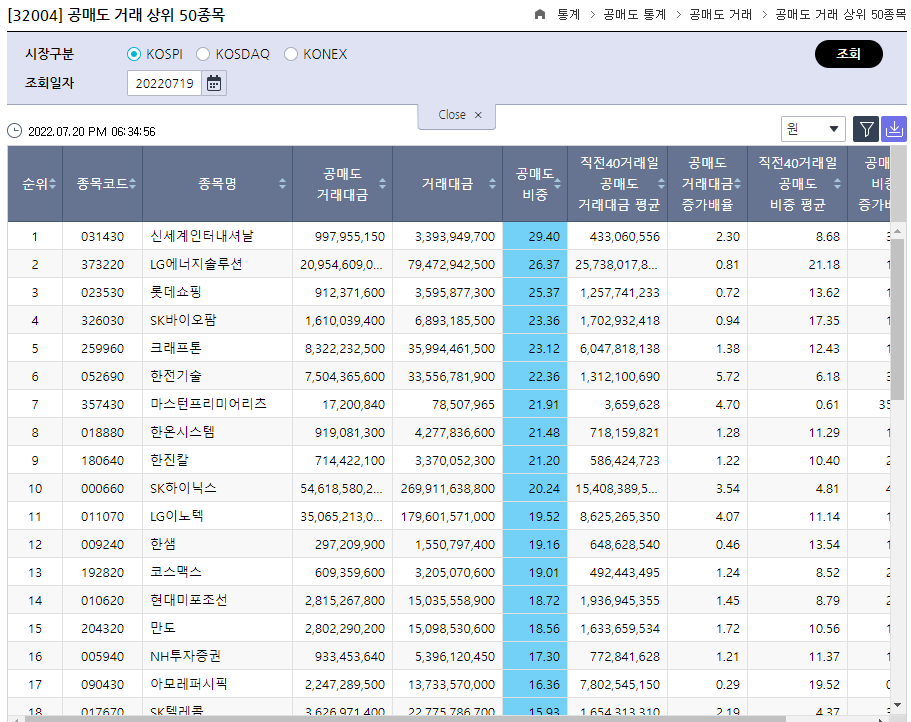Select stock name 신세계인터내셔날
Viewport: 911px width, 722px height.
[x=202, y=236]
